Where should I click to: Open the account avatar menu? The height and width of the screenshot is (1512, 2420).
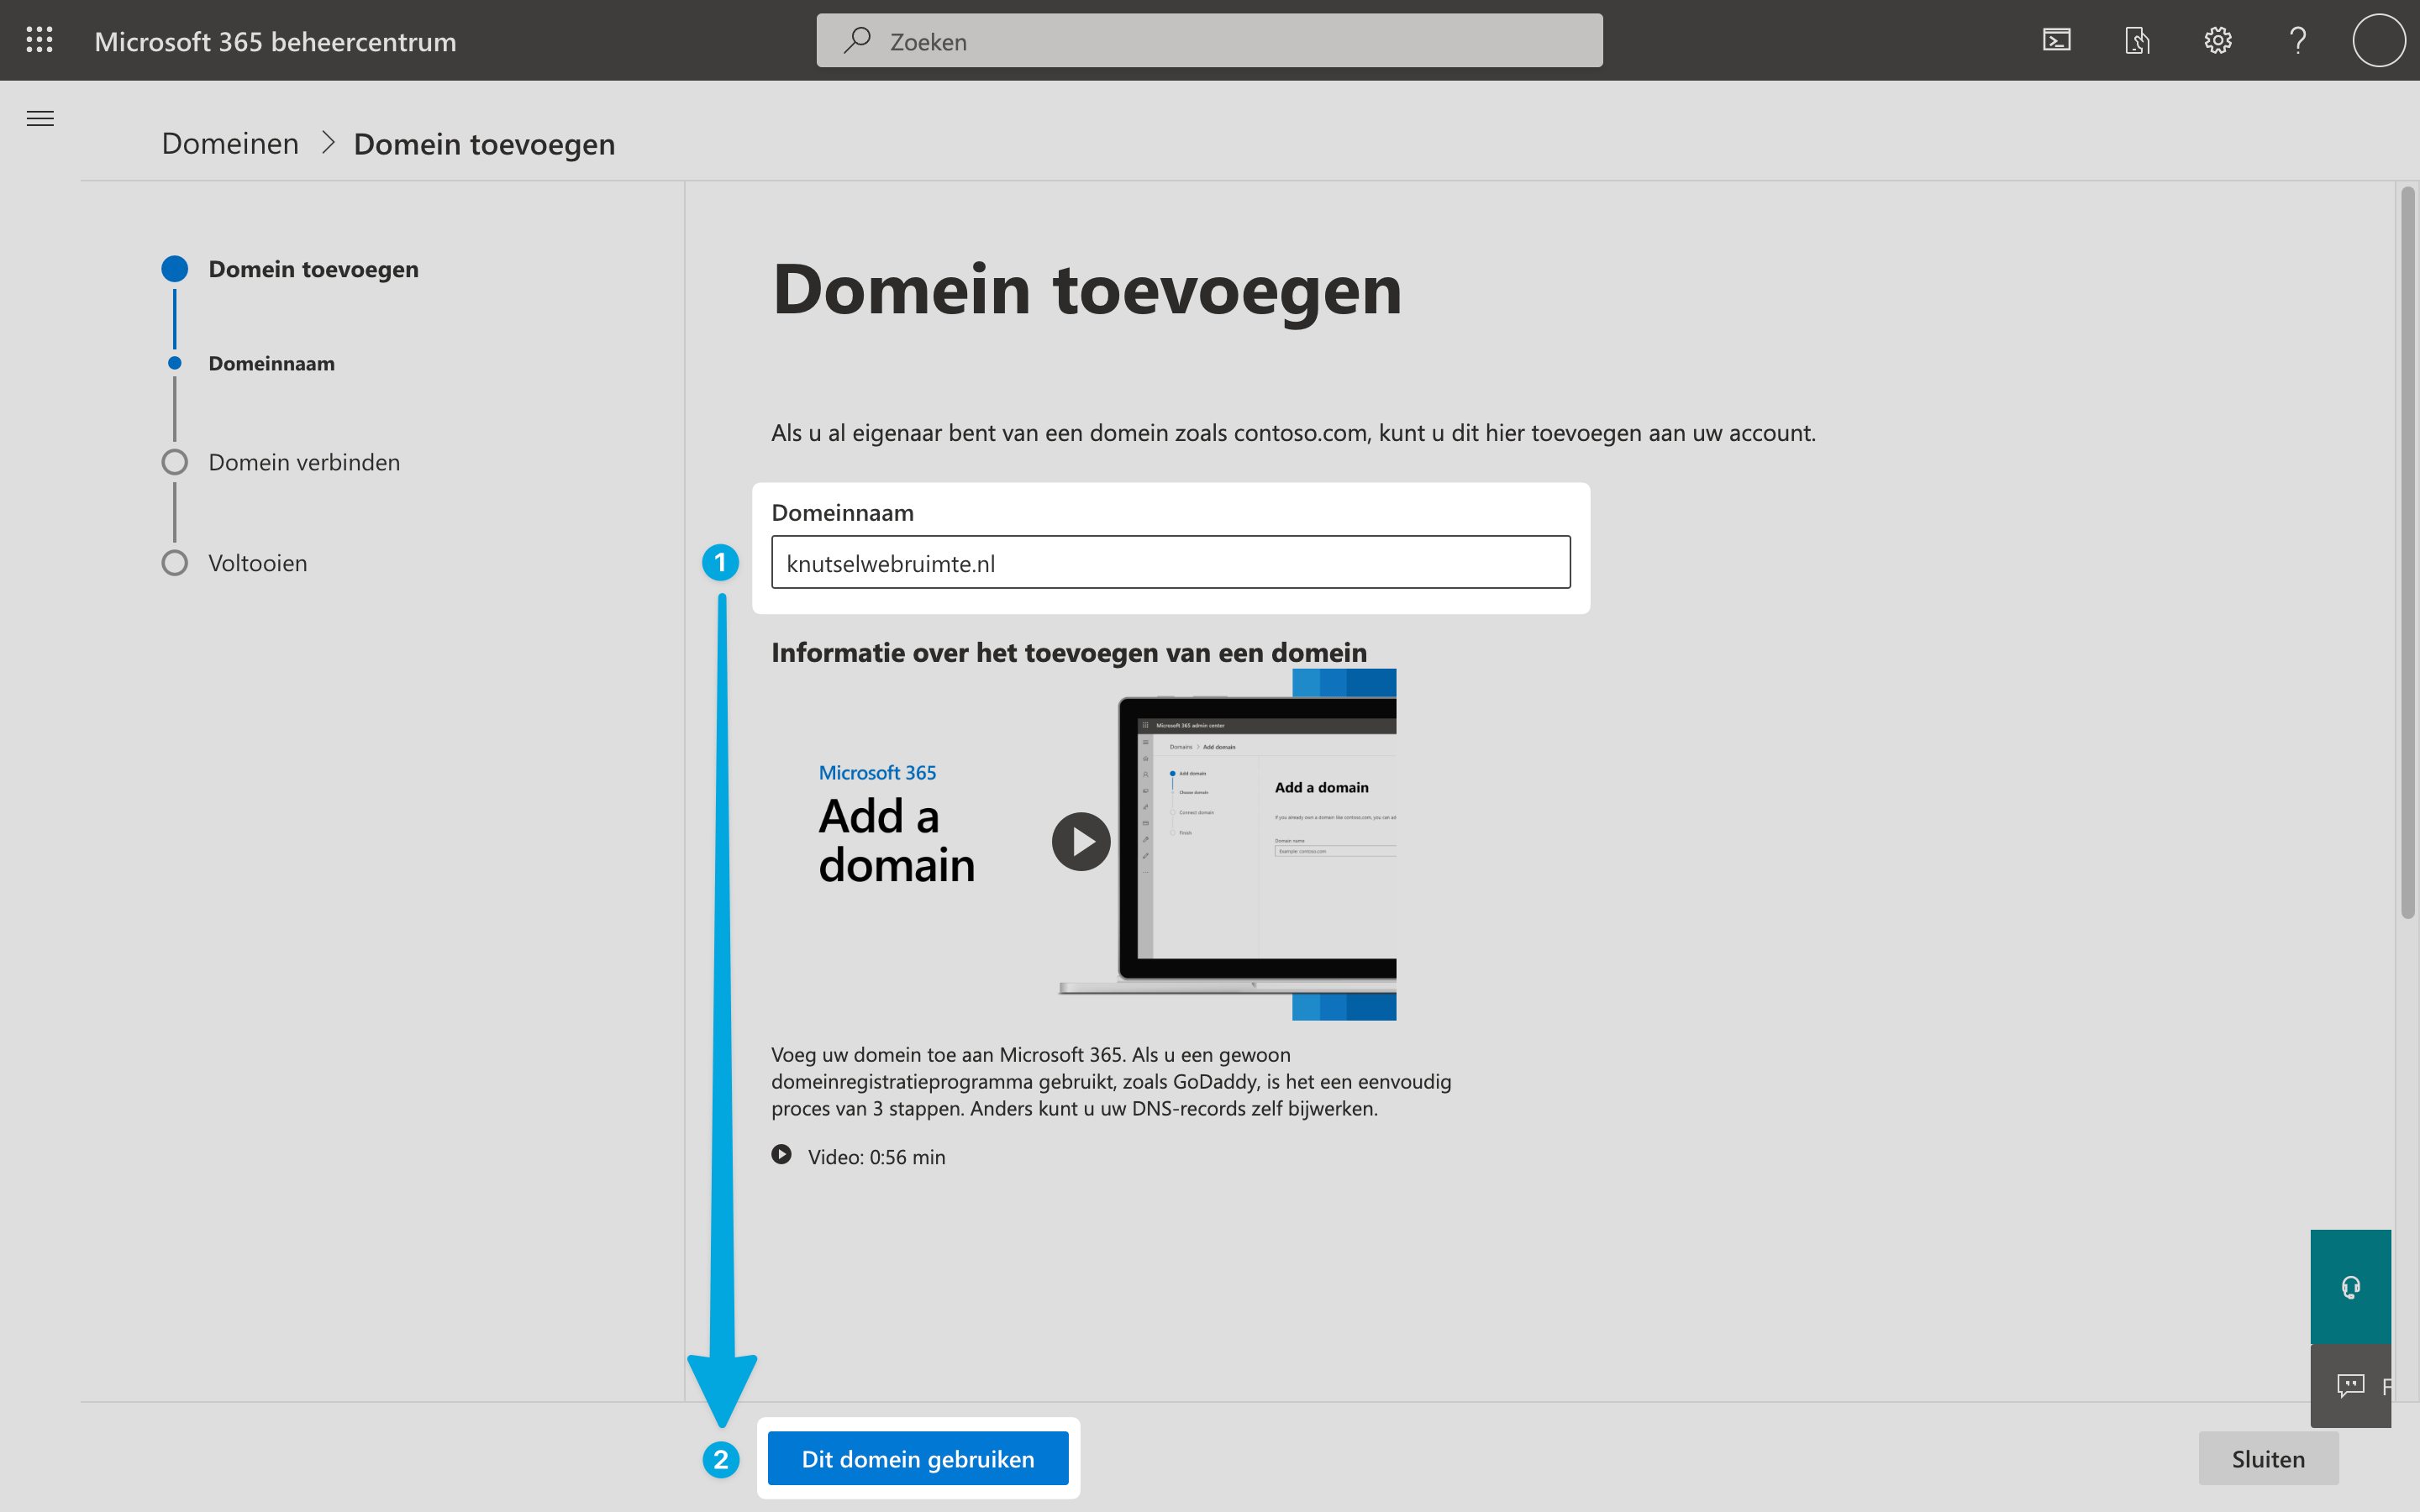coord(2378,40)
